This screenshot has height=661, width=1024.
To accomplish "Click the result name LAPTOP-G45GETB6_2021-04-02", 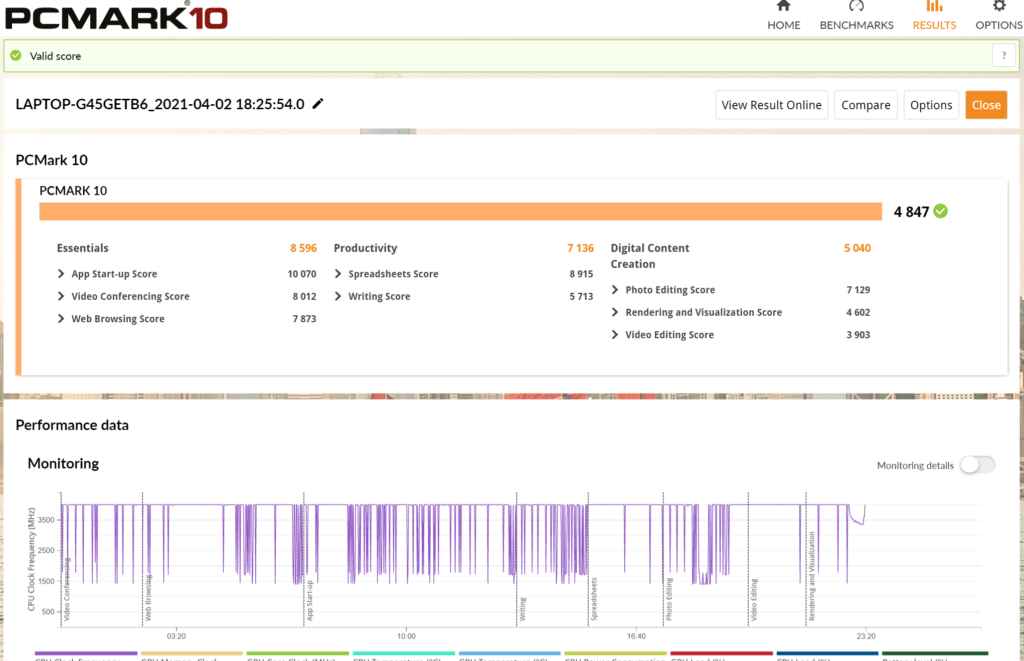I will coord(160,105).
